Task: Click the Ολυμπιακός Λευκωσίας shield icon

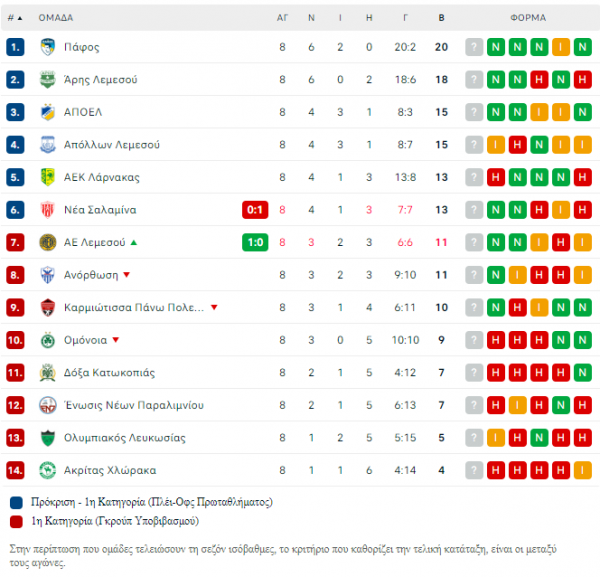Action: [47, 438]
